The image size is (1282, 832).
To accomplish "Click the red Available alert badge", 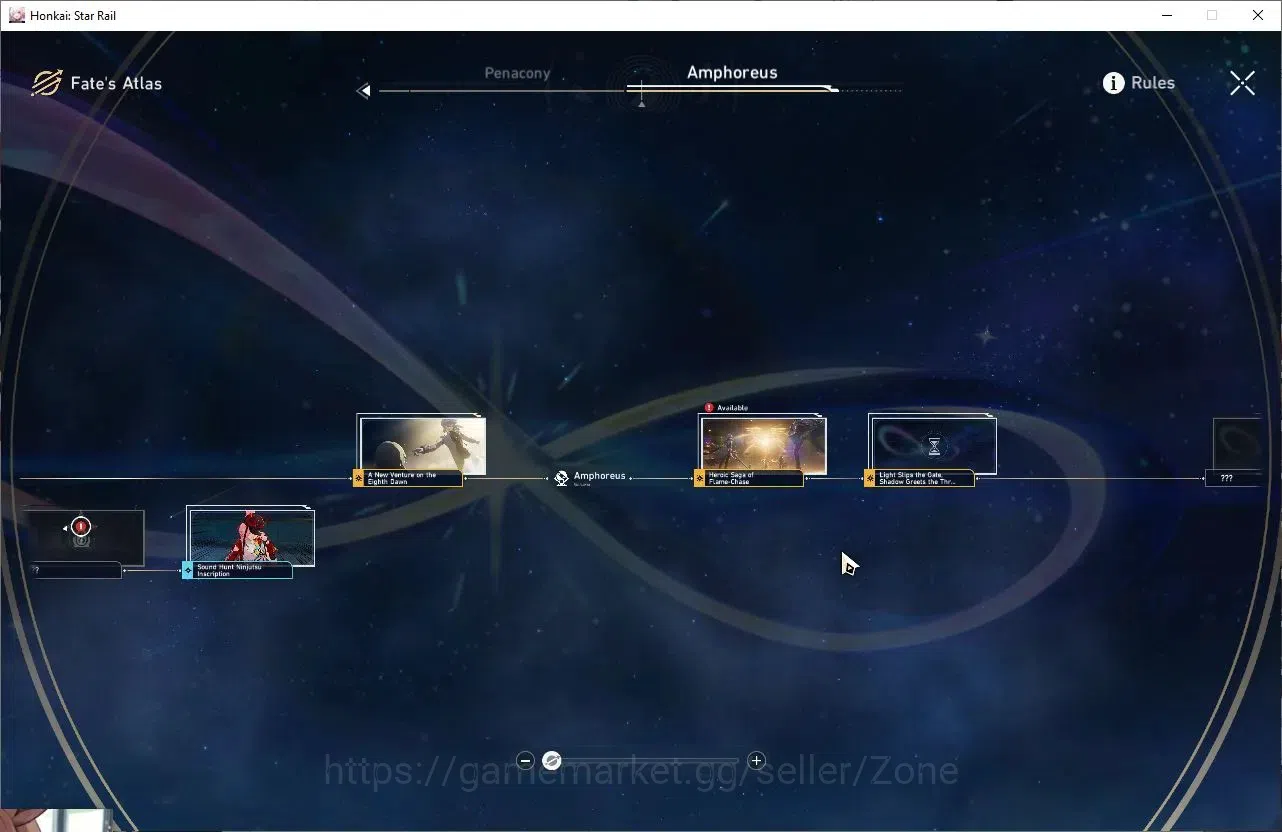I will tap(709, 408).
